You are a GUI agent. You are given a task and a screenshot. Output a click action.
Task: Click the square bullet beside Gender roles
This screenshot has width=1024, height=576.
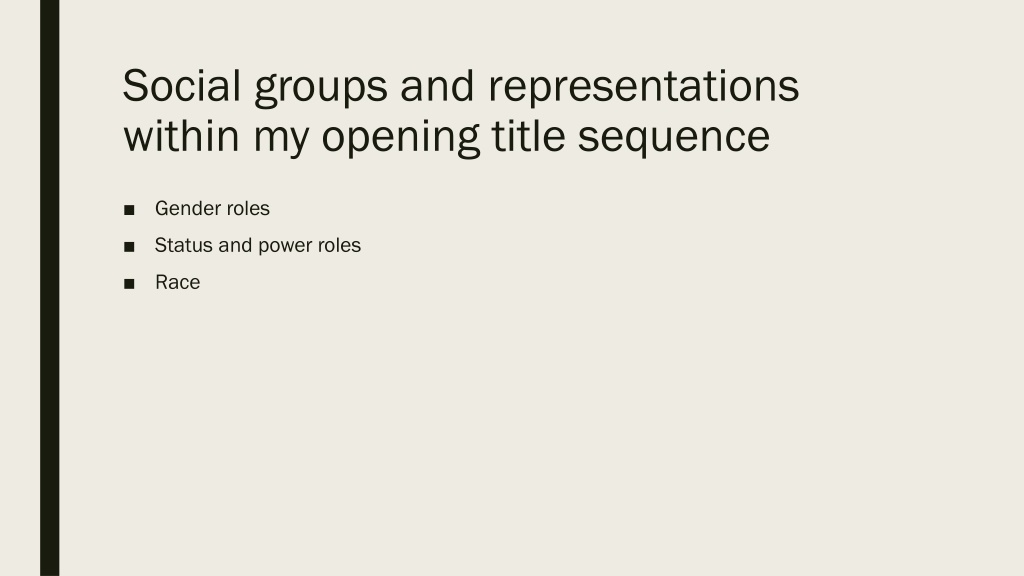129,210
